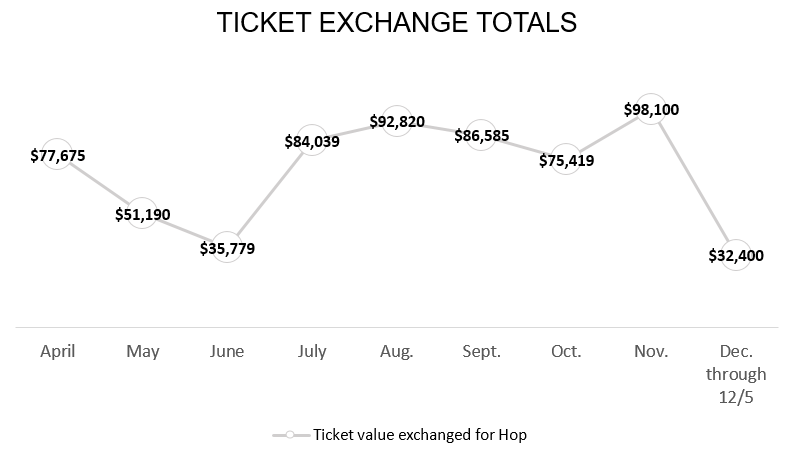Select the Nov. $98,100 peak marker
The height and width of the screenshot is (457, 795).
(651, 109)
